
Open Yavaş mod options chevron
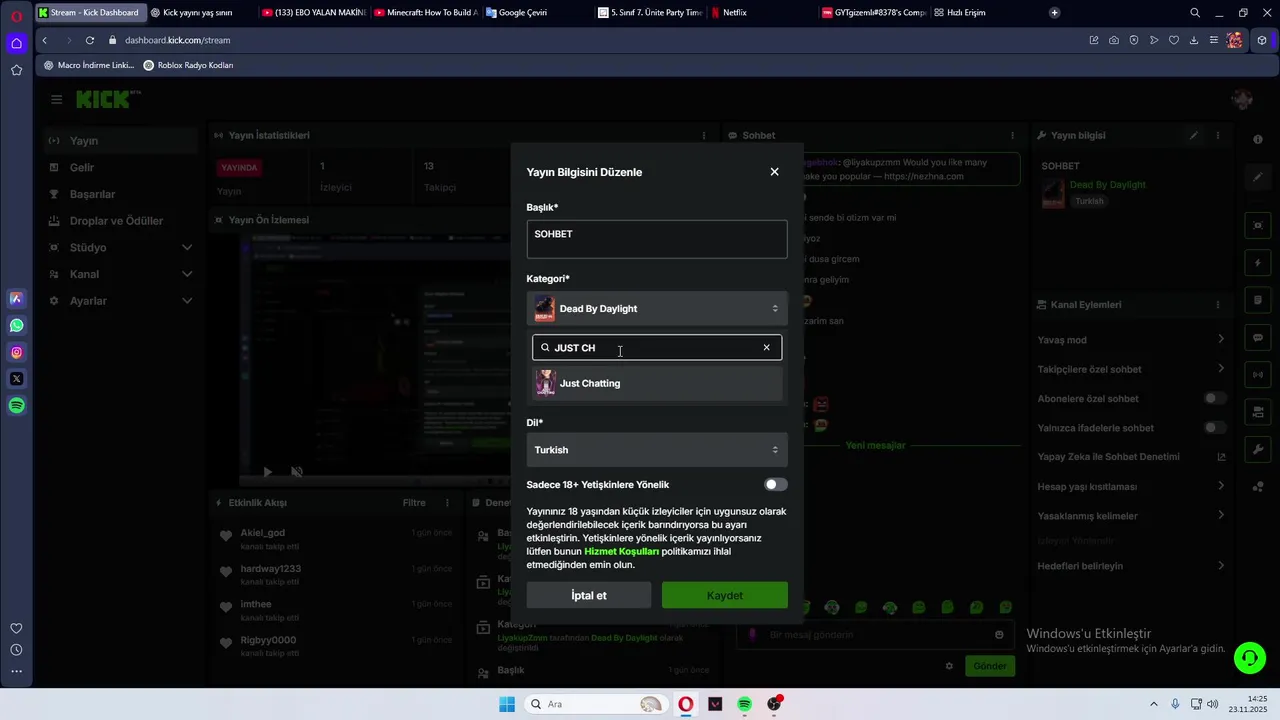pos(1221,340)
